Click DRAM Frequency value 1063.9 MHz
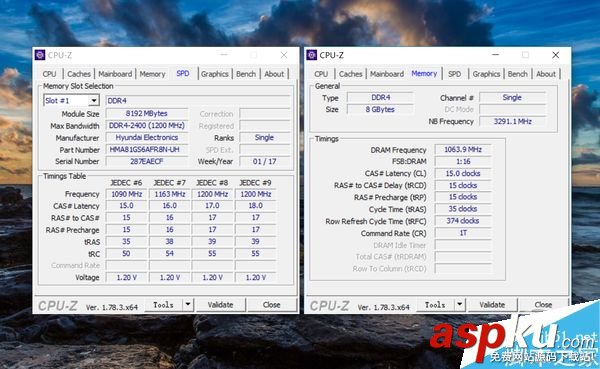 (463, 150)
